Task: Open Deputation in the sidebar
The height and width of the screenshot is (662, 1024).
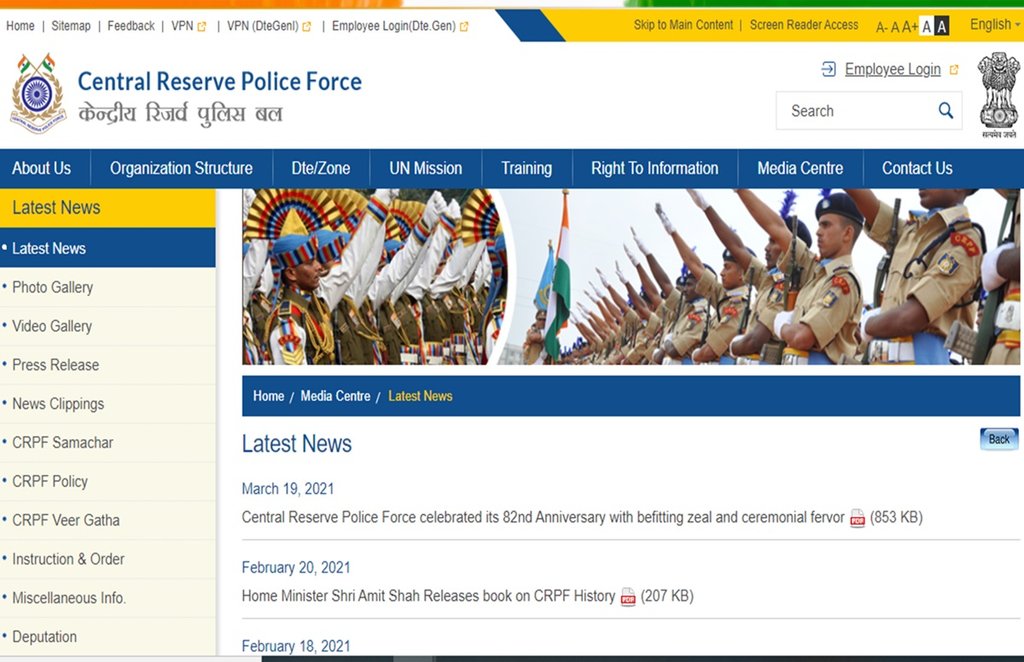Action: [x=108, y=637]
